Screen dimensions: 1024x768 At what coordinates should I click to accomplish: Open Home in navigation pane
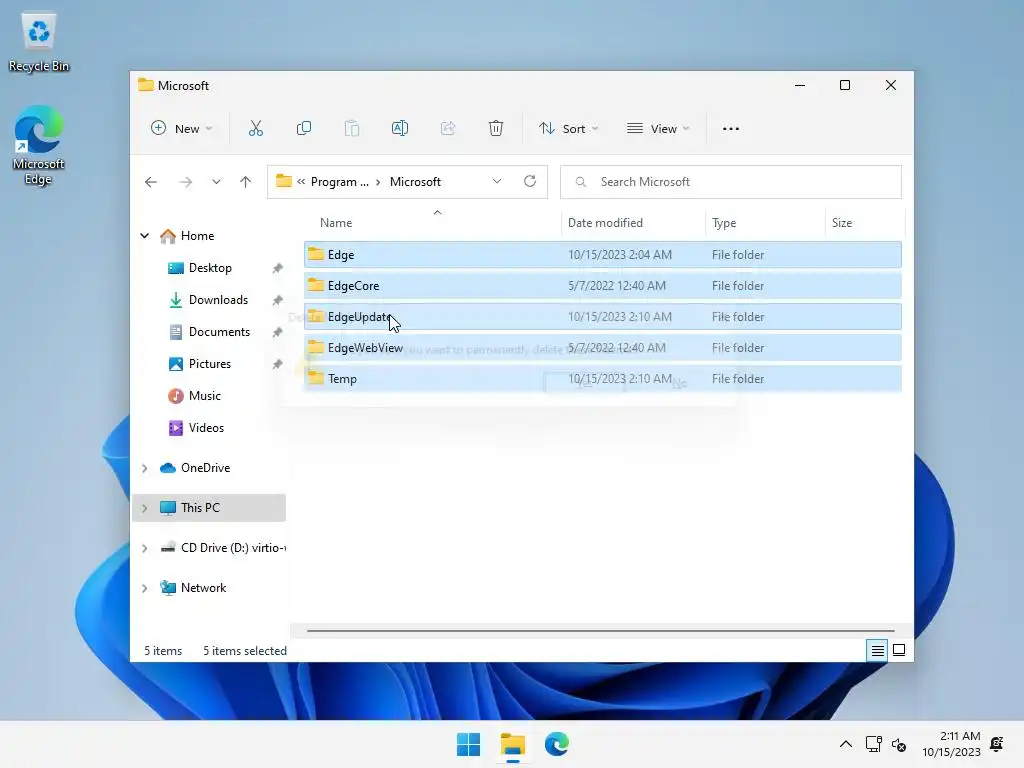(x=188, y=236)
